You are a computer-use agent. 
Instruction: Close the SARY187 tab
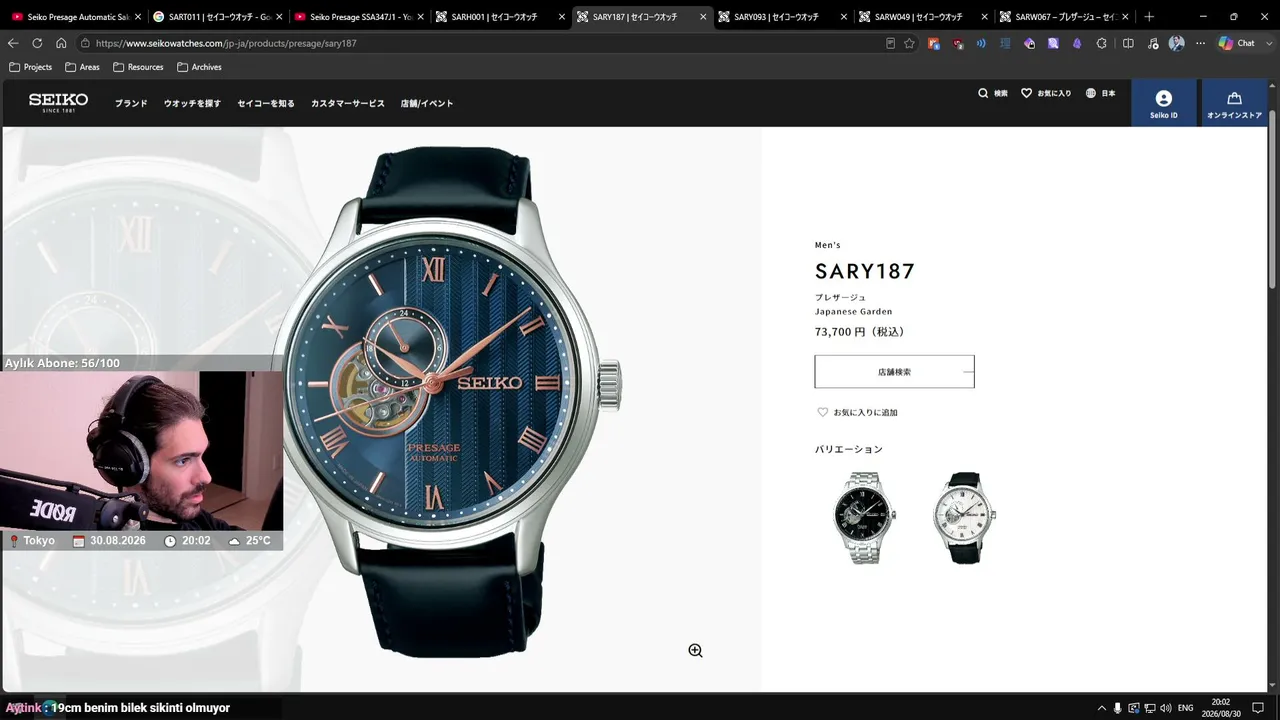pos(702,17)
